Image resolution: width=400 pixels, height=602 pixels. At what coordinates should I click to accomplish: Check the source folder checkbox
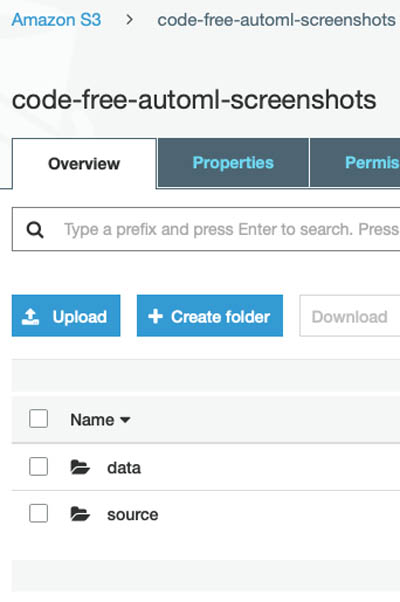[38, 513]
